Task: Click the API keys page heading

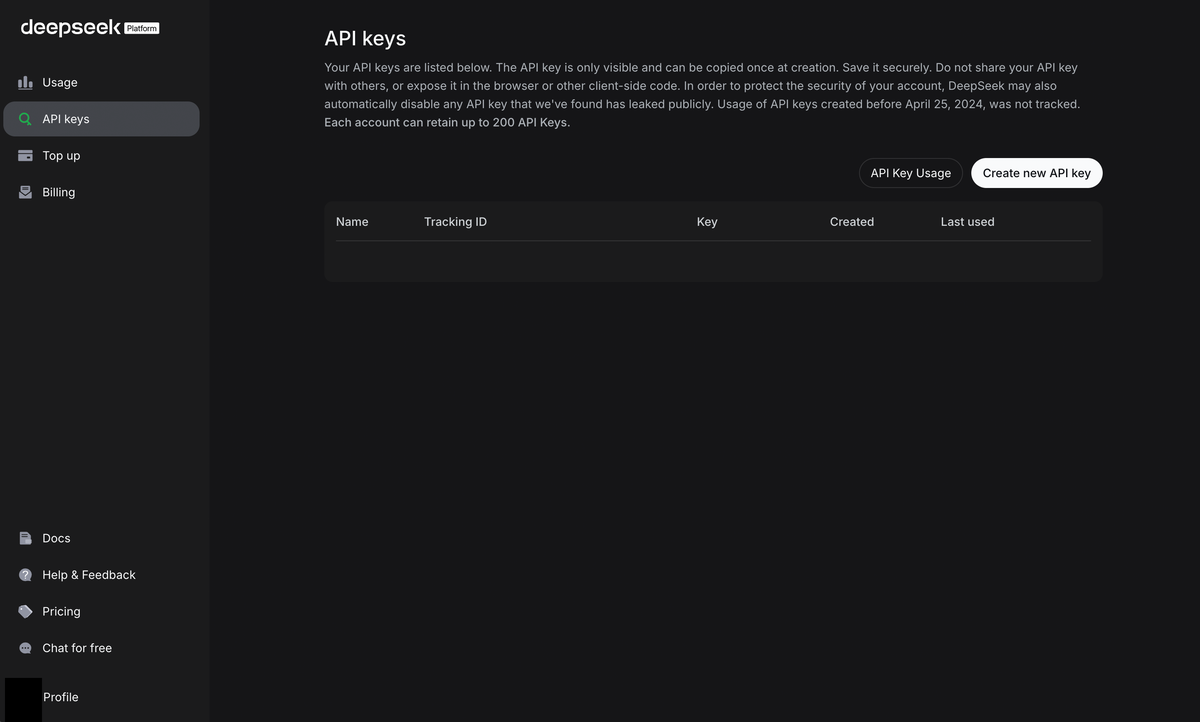Action: click(x=365, y=38)
